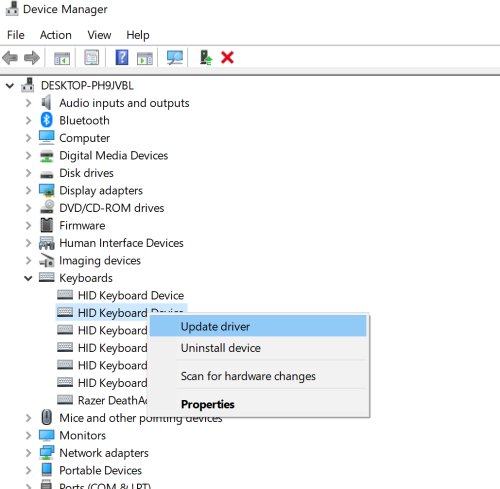500x489 pixels.
Task: Collapse the DESKTOP-PH9JVBL root node
Action: [10, 86]
